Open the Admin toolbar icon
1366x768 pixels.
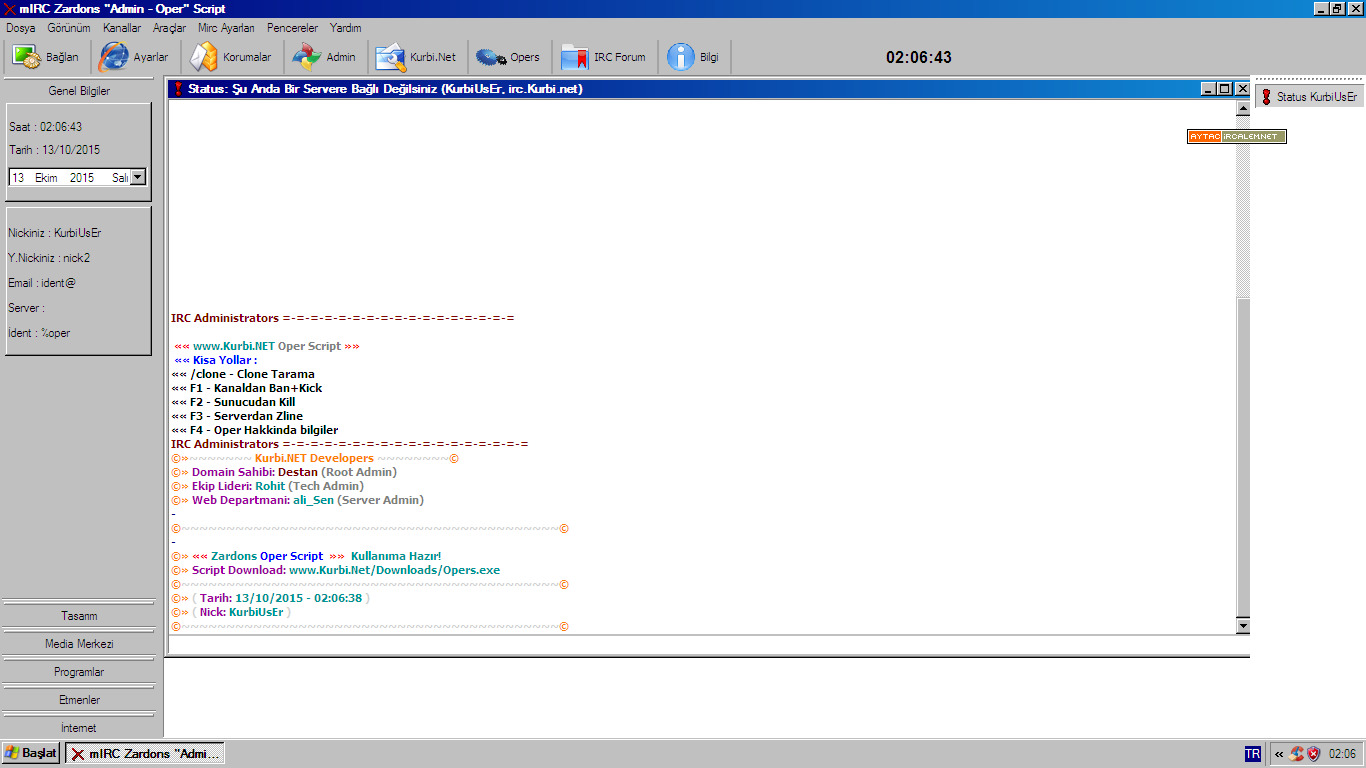[324, 57]
